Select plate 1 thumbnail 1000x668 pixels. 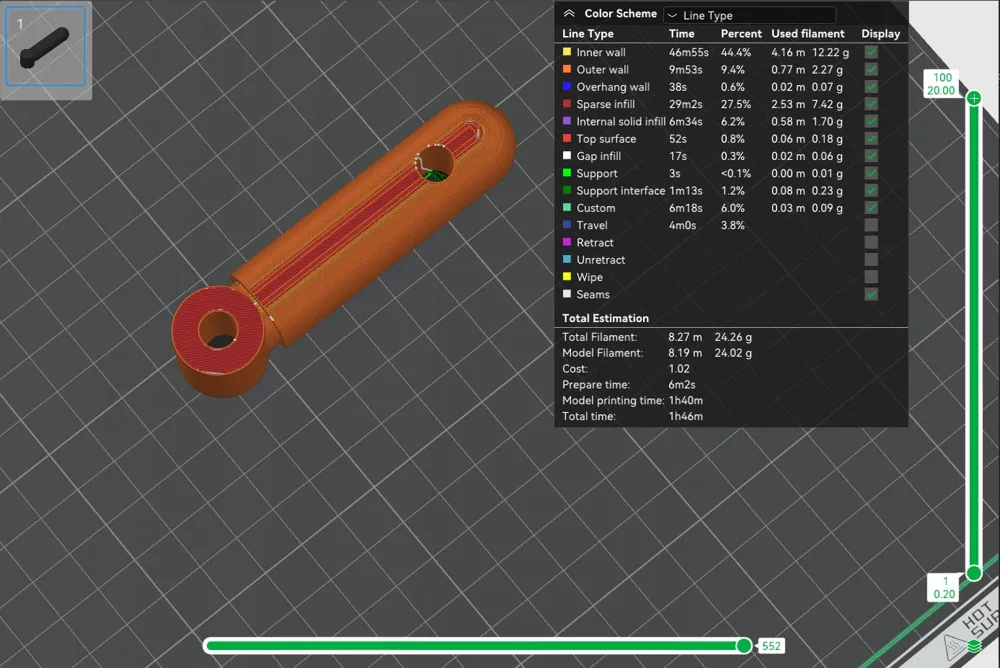pos(45,46)
